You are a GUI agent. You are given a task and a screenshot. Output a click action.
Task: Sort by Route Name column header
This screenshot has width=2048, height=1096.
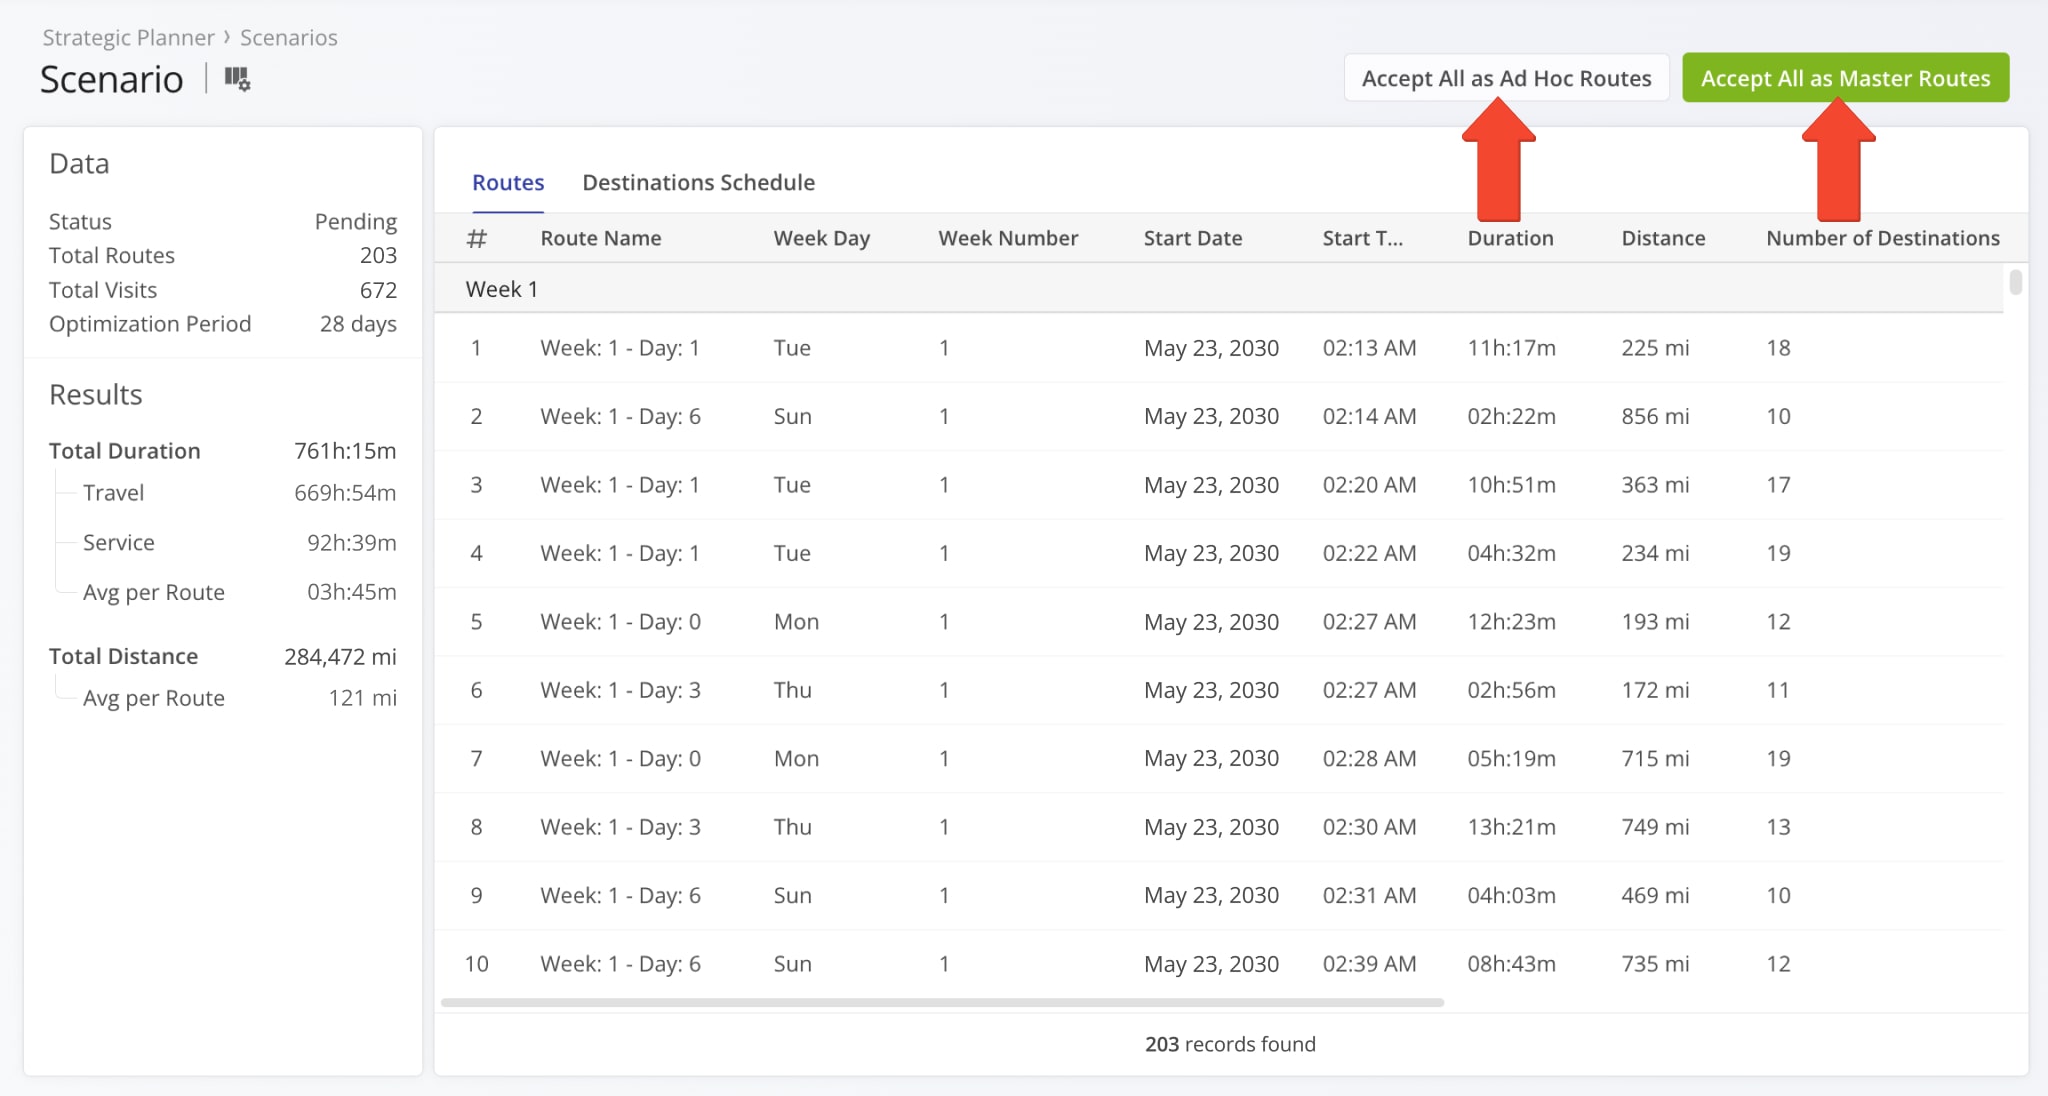(601, 238)
